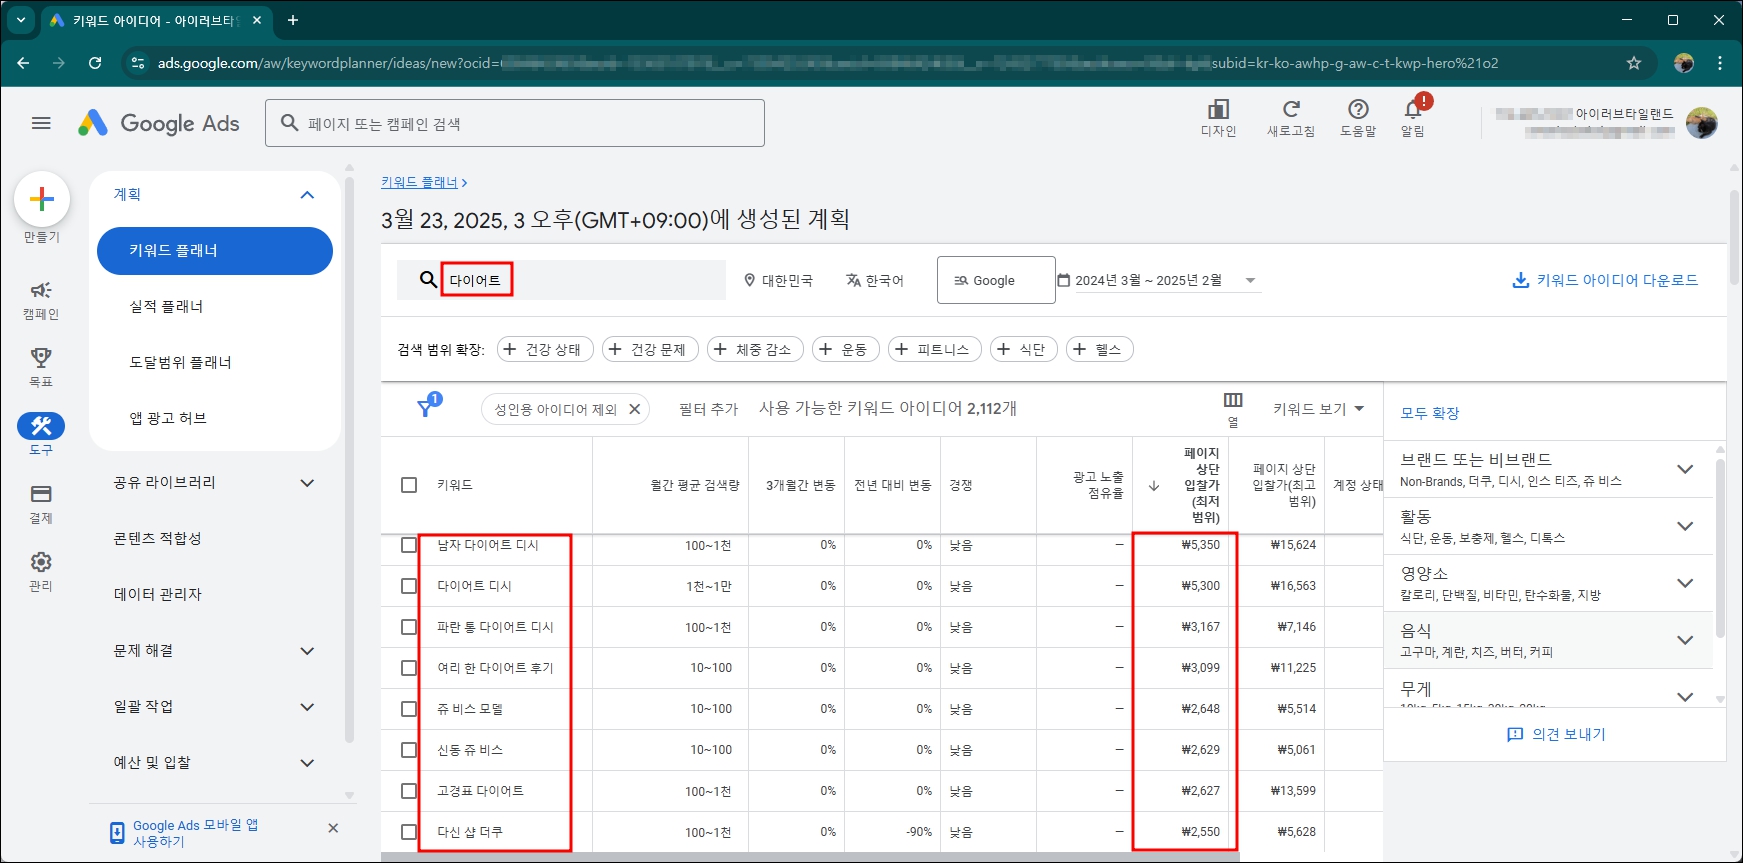Expand 일괄 작업 section
The height and width of the screenshot is (863, 1743).
(x=307, y=707)
